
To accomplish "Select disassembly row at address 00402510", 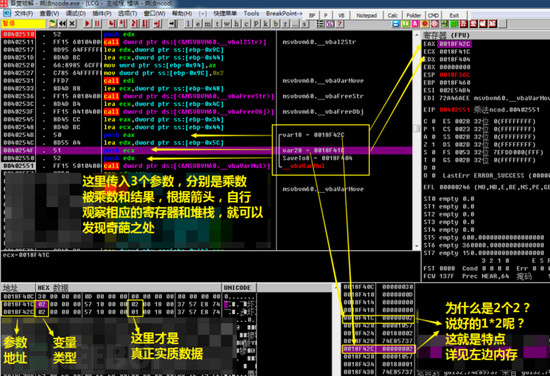I will click(x=207, y=34).
